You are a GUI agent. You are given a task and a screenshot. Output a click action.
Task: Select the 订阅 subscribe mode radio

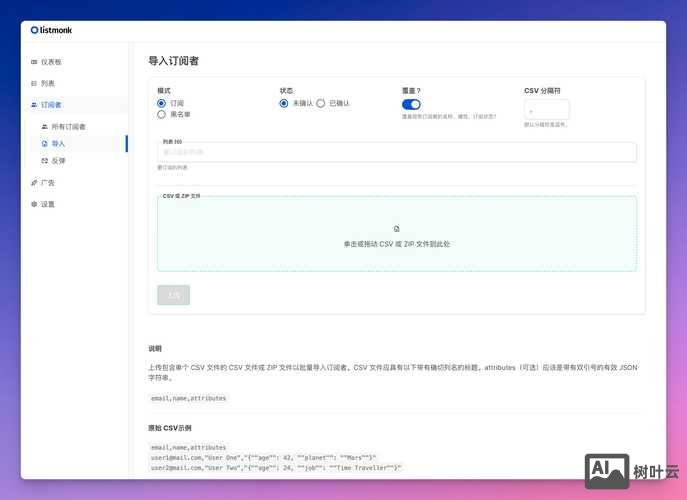161,103
